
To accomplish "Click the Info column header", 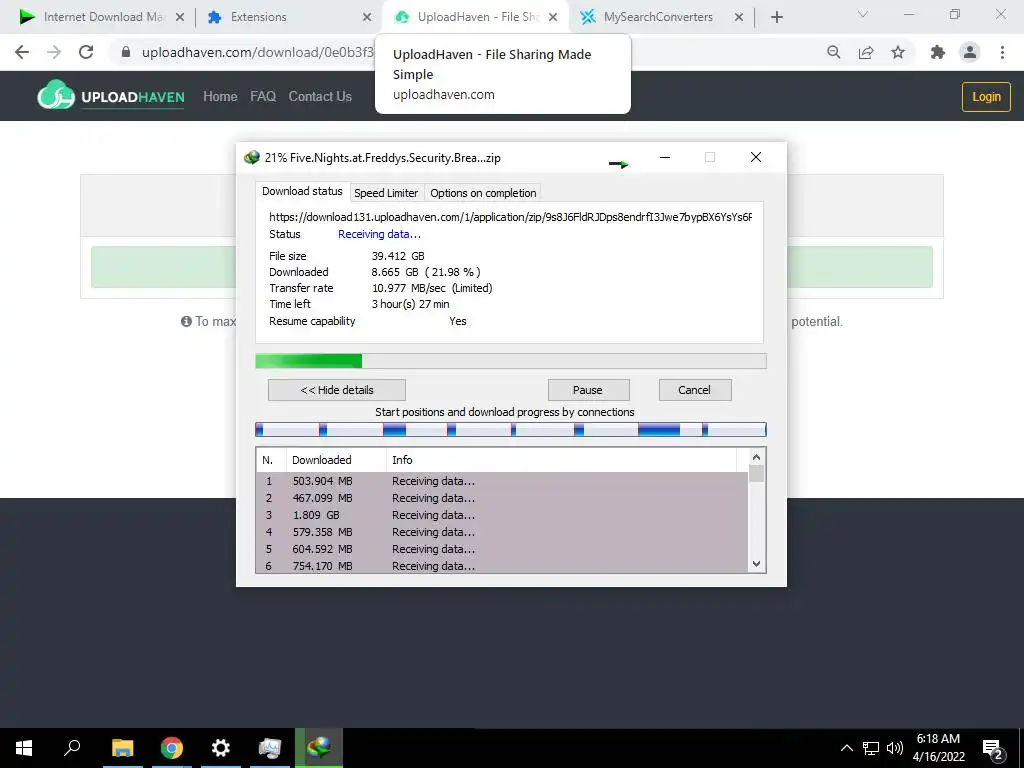I will [562, 460].
